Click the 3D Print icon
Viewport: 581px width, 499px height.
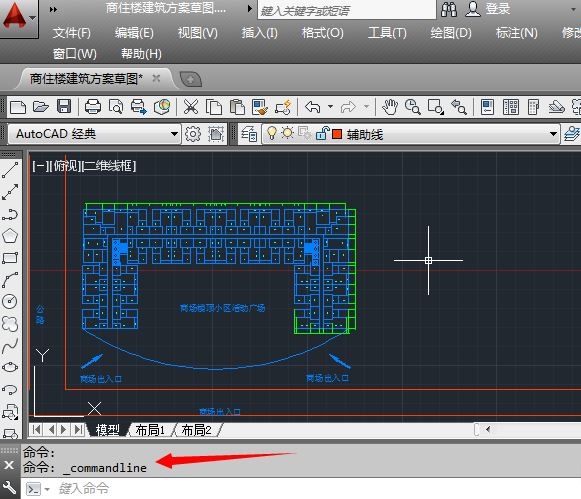coord(162,107)
